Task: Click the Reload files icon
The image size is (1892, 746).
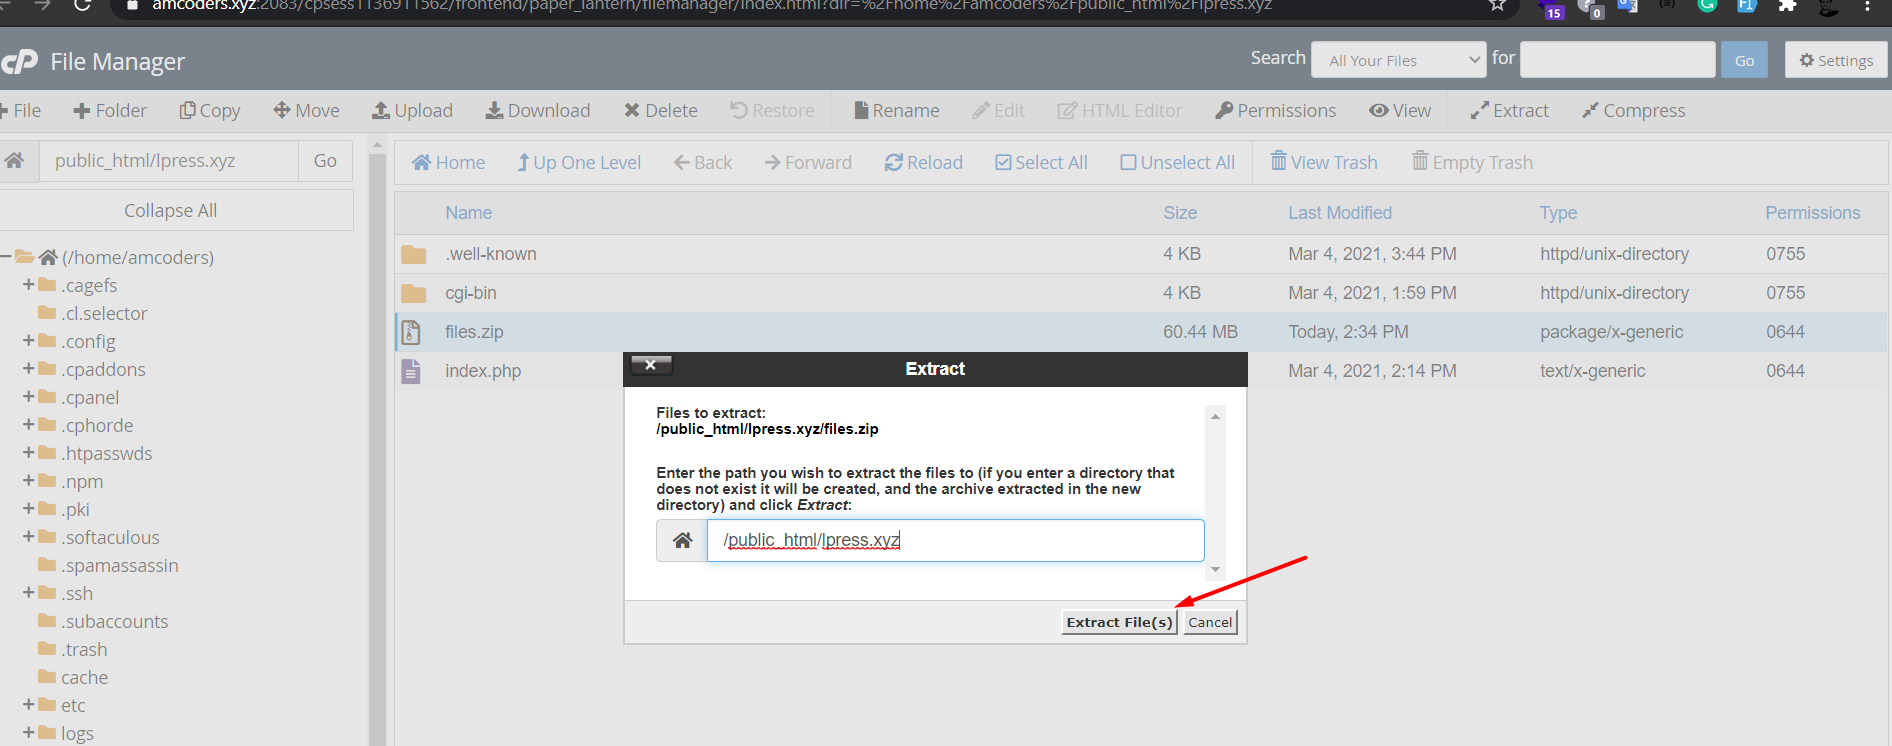Action: [x=893, y=163]
